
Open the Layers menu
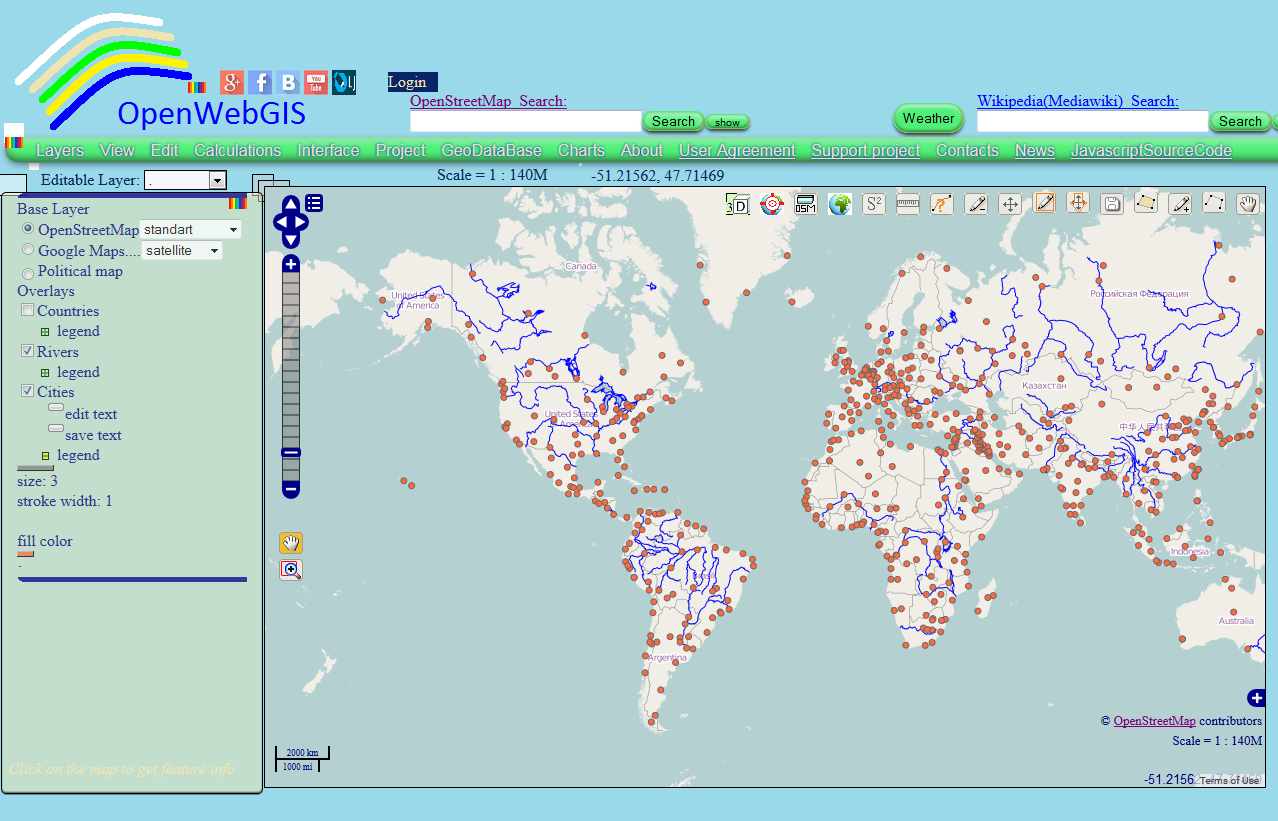pyautogui.click(x=60, y=150)
